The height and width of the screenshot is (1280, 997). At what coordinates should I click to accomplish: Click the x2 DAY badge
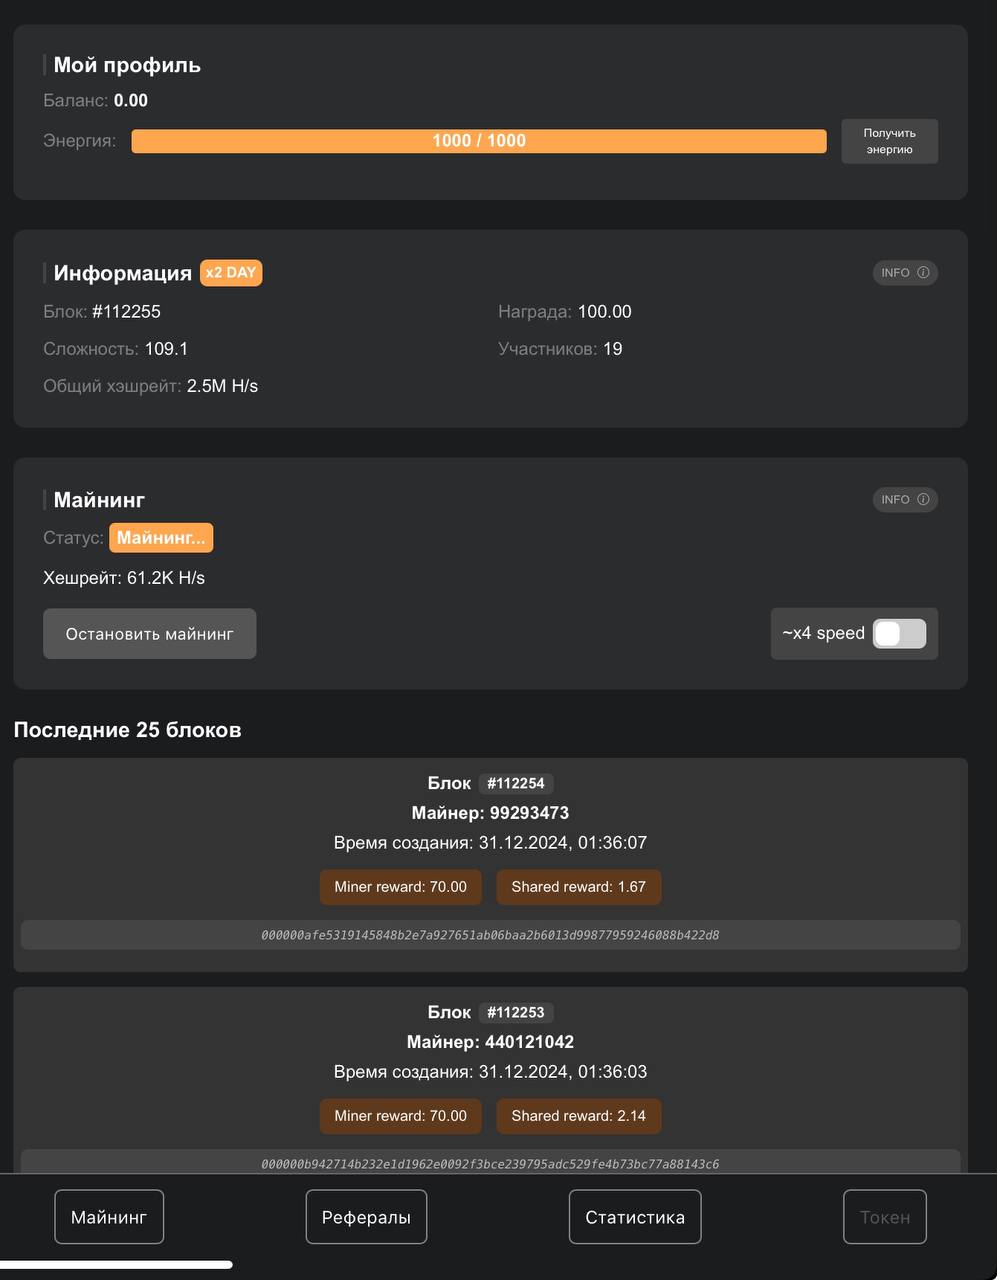coord(231,273)
